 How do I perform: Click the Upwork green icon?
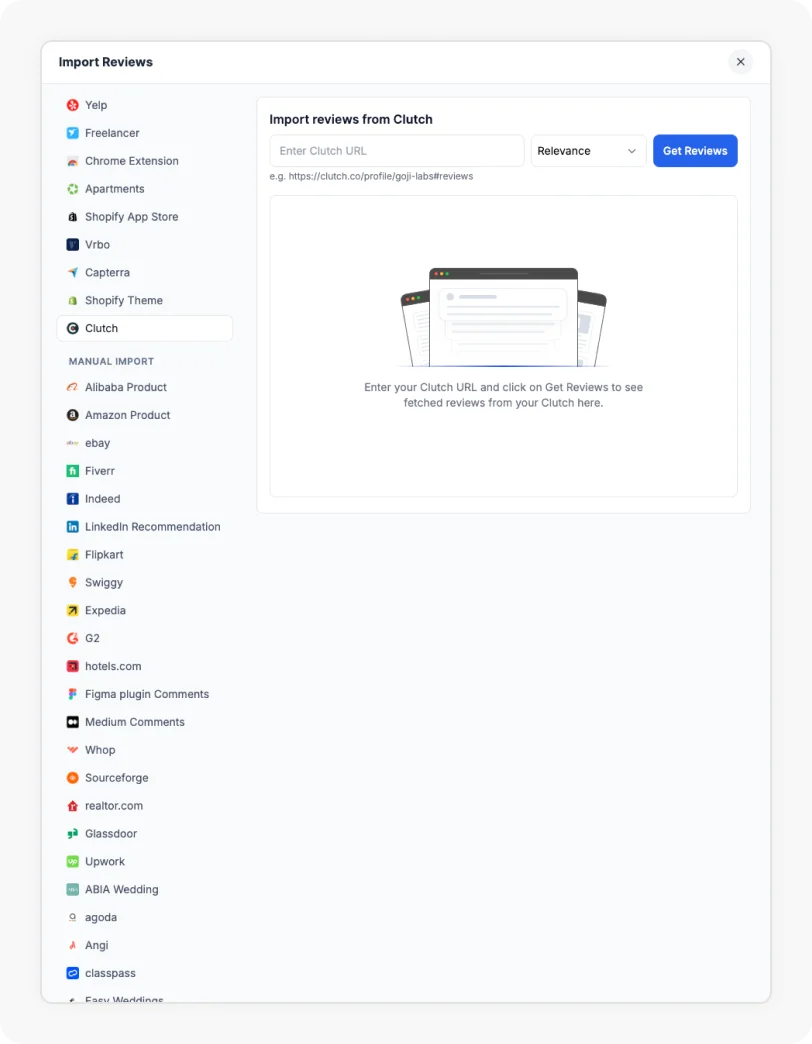point(73,862)
